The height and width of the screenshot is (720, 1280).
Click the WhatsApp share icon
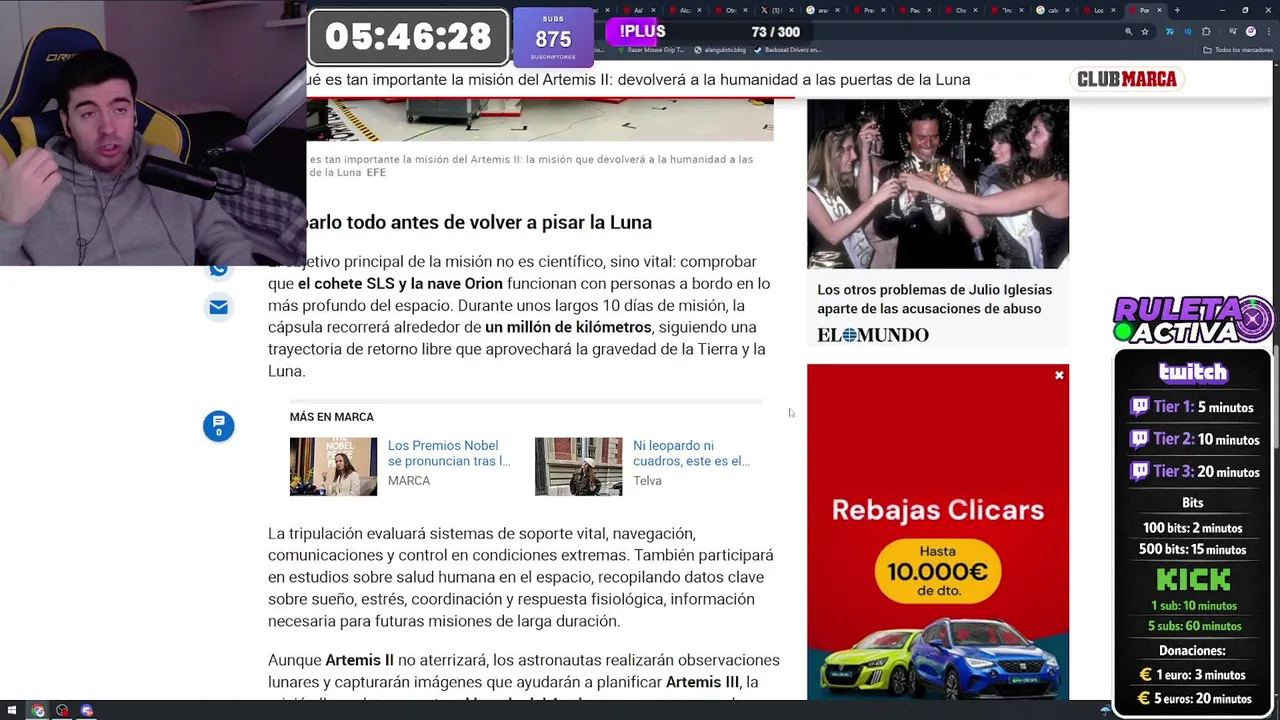(219, 269)
